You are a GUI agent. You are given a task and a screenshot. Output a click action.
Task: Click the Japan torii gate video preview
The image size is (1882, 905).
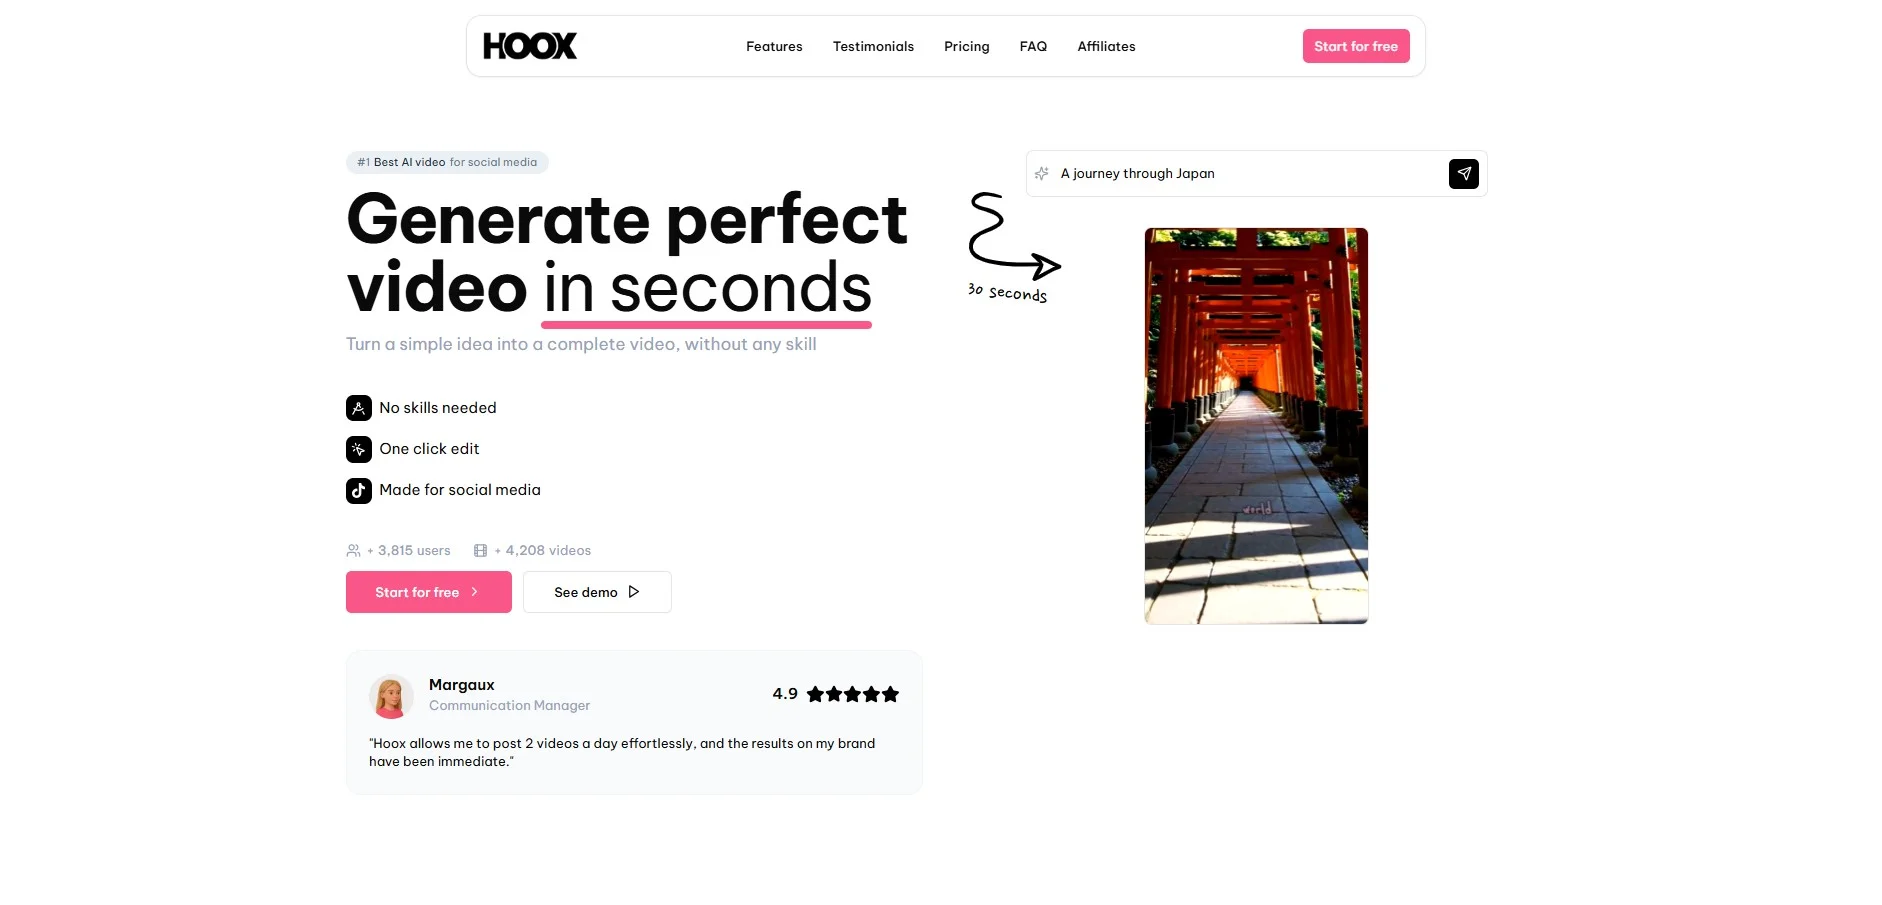coord(1256,426)
